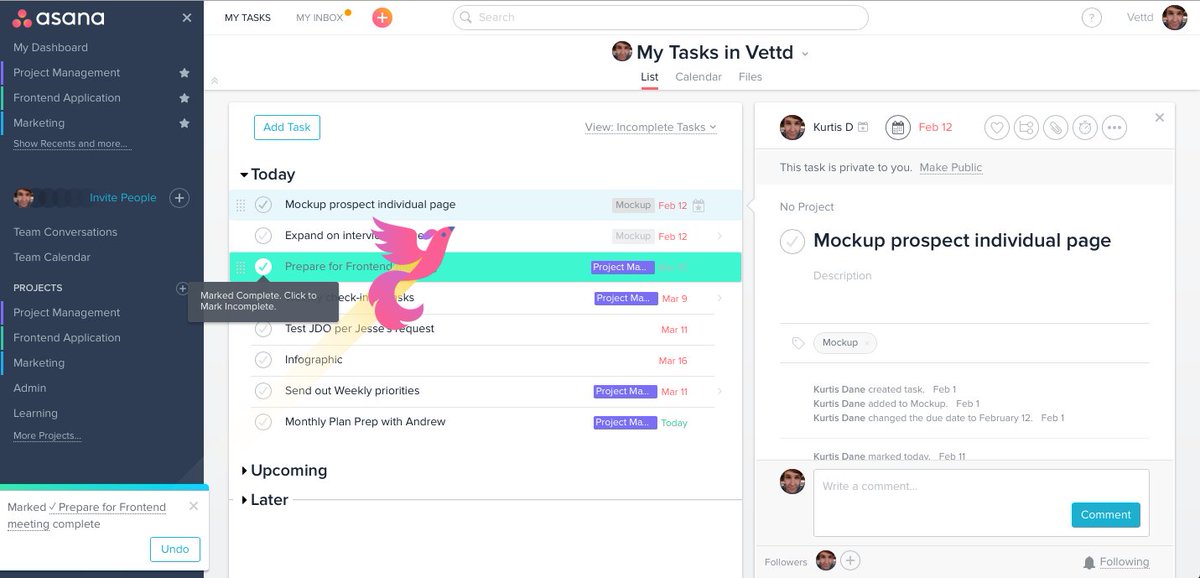Check off Monthly Plan Prep with Andrew
Screen dimensions: 1200x578
(x=263, y=422)
